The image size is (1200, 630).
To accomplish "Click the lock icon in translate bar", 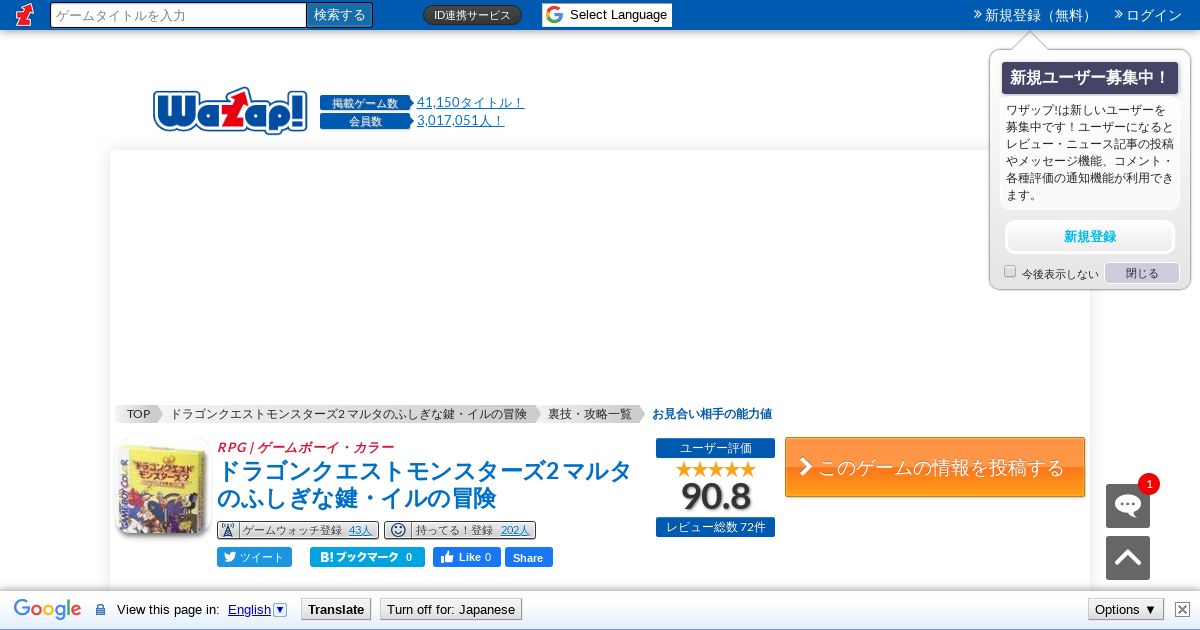I will 100,609.
